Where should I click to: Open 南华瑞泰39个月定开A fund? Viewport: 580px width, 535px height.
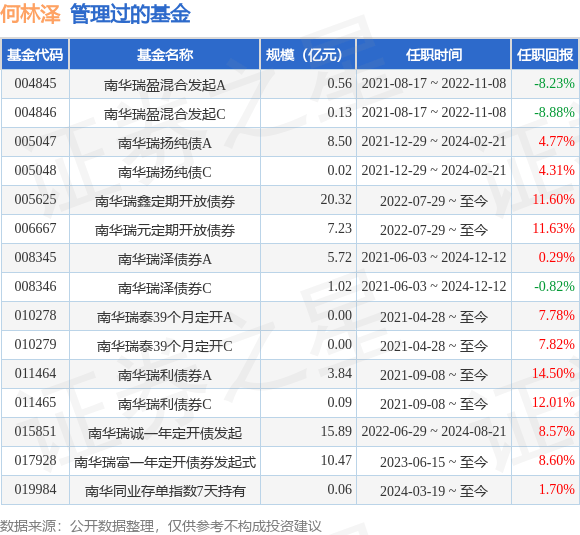tap(165, 317)
